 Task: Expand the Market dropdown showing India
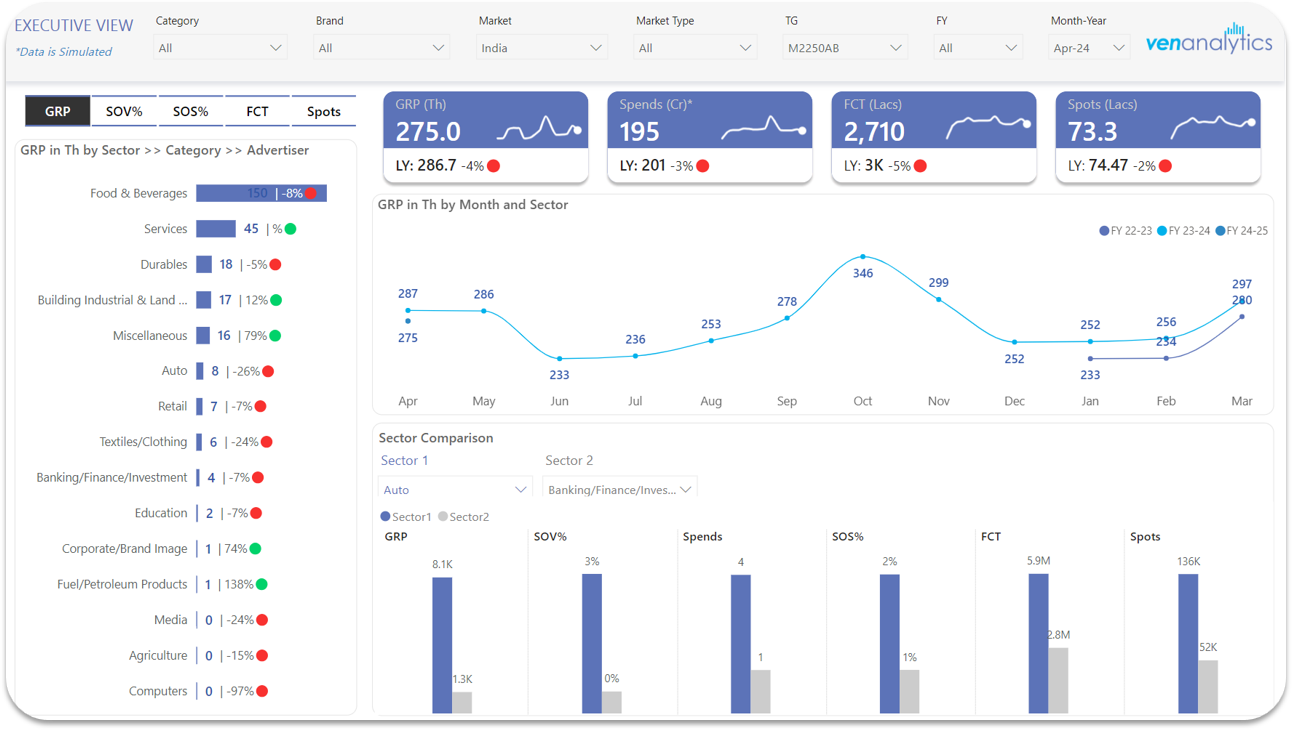click(541, 48)
